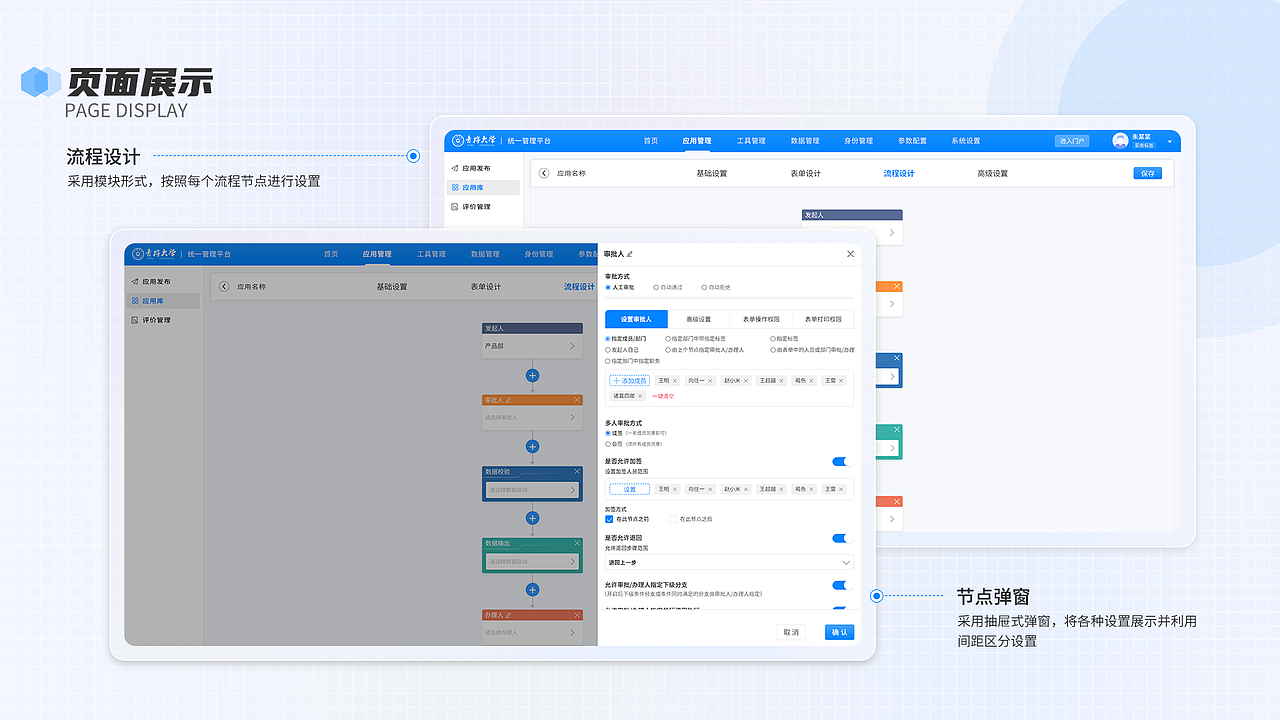Click edit pencil on 办理人 flow node

[x=509, y=614]
